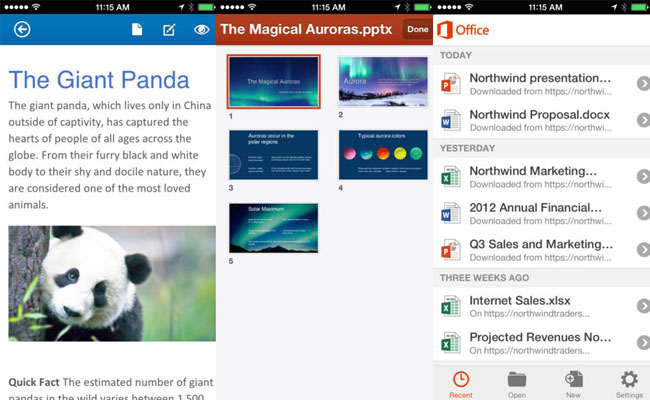
Task: Open Projected Revenues spreadsheet row
Action: tap(541, 342)
